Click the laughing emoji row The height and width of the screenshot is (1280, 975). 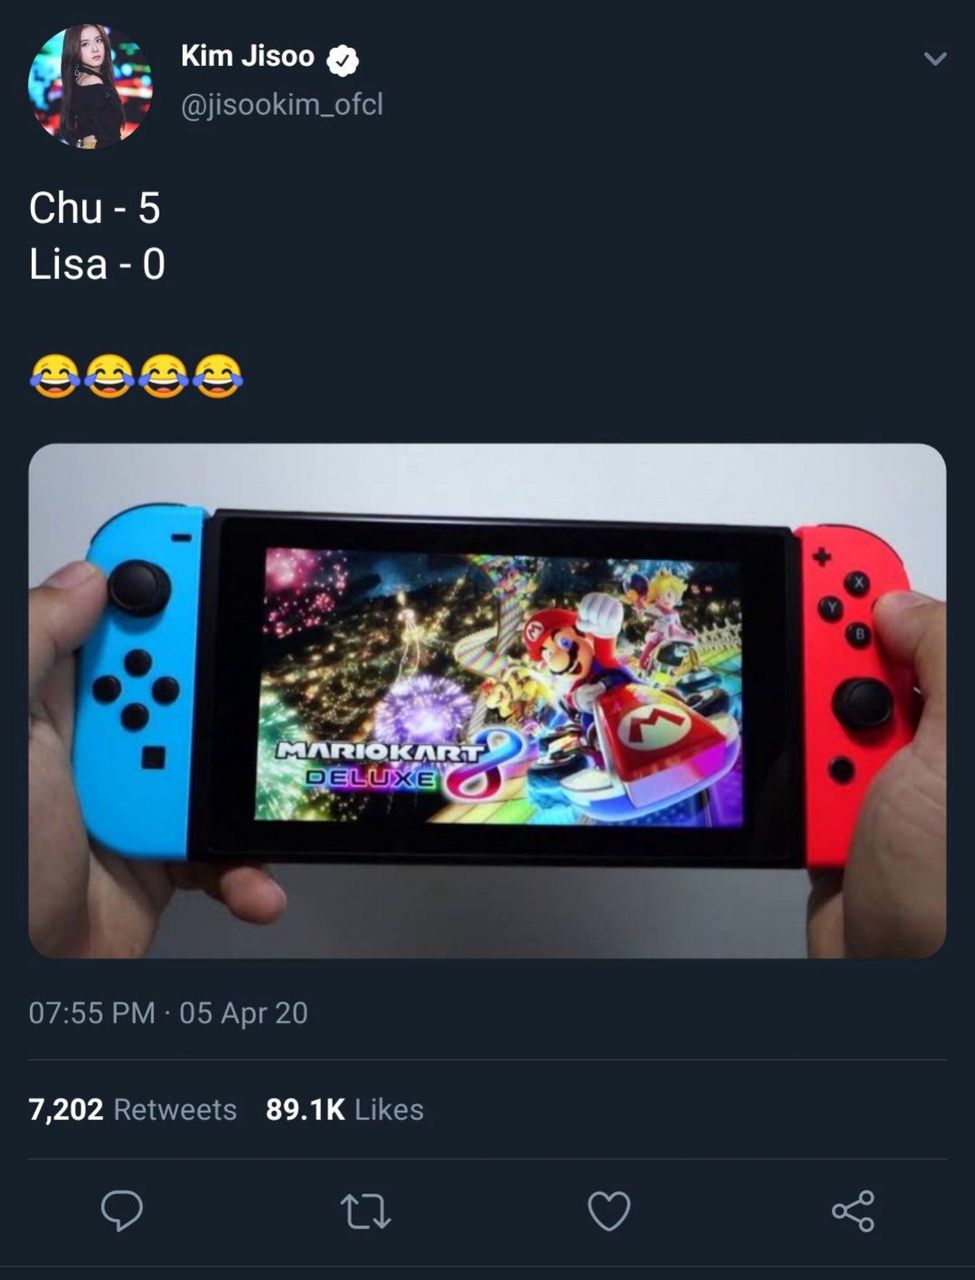click(x=136, y=376)
